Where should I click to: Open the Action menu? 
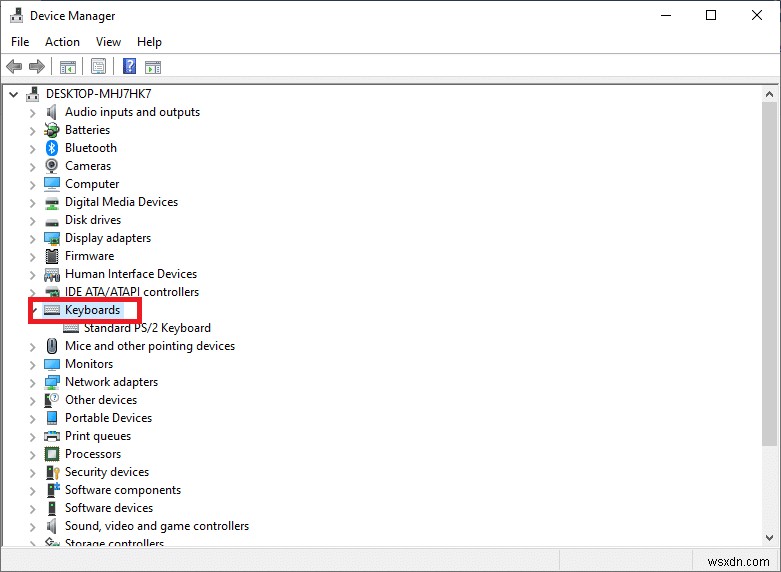click(62, 42)
